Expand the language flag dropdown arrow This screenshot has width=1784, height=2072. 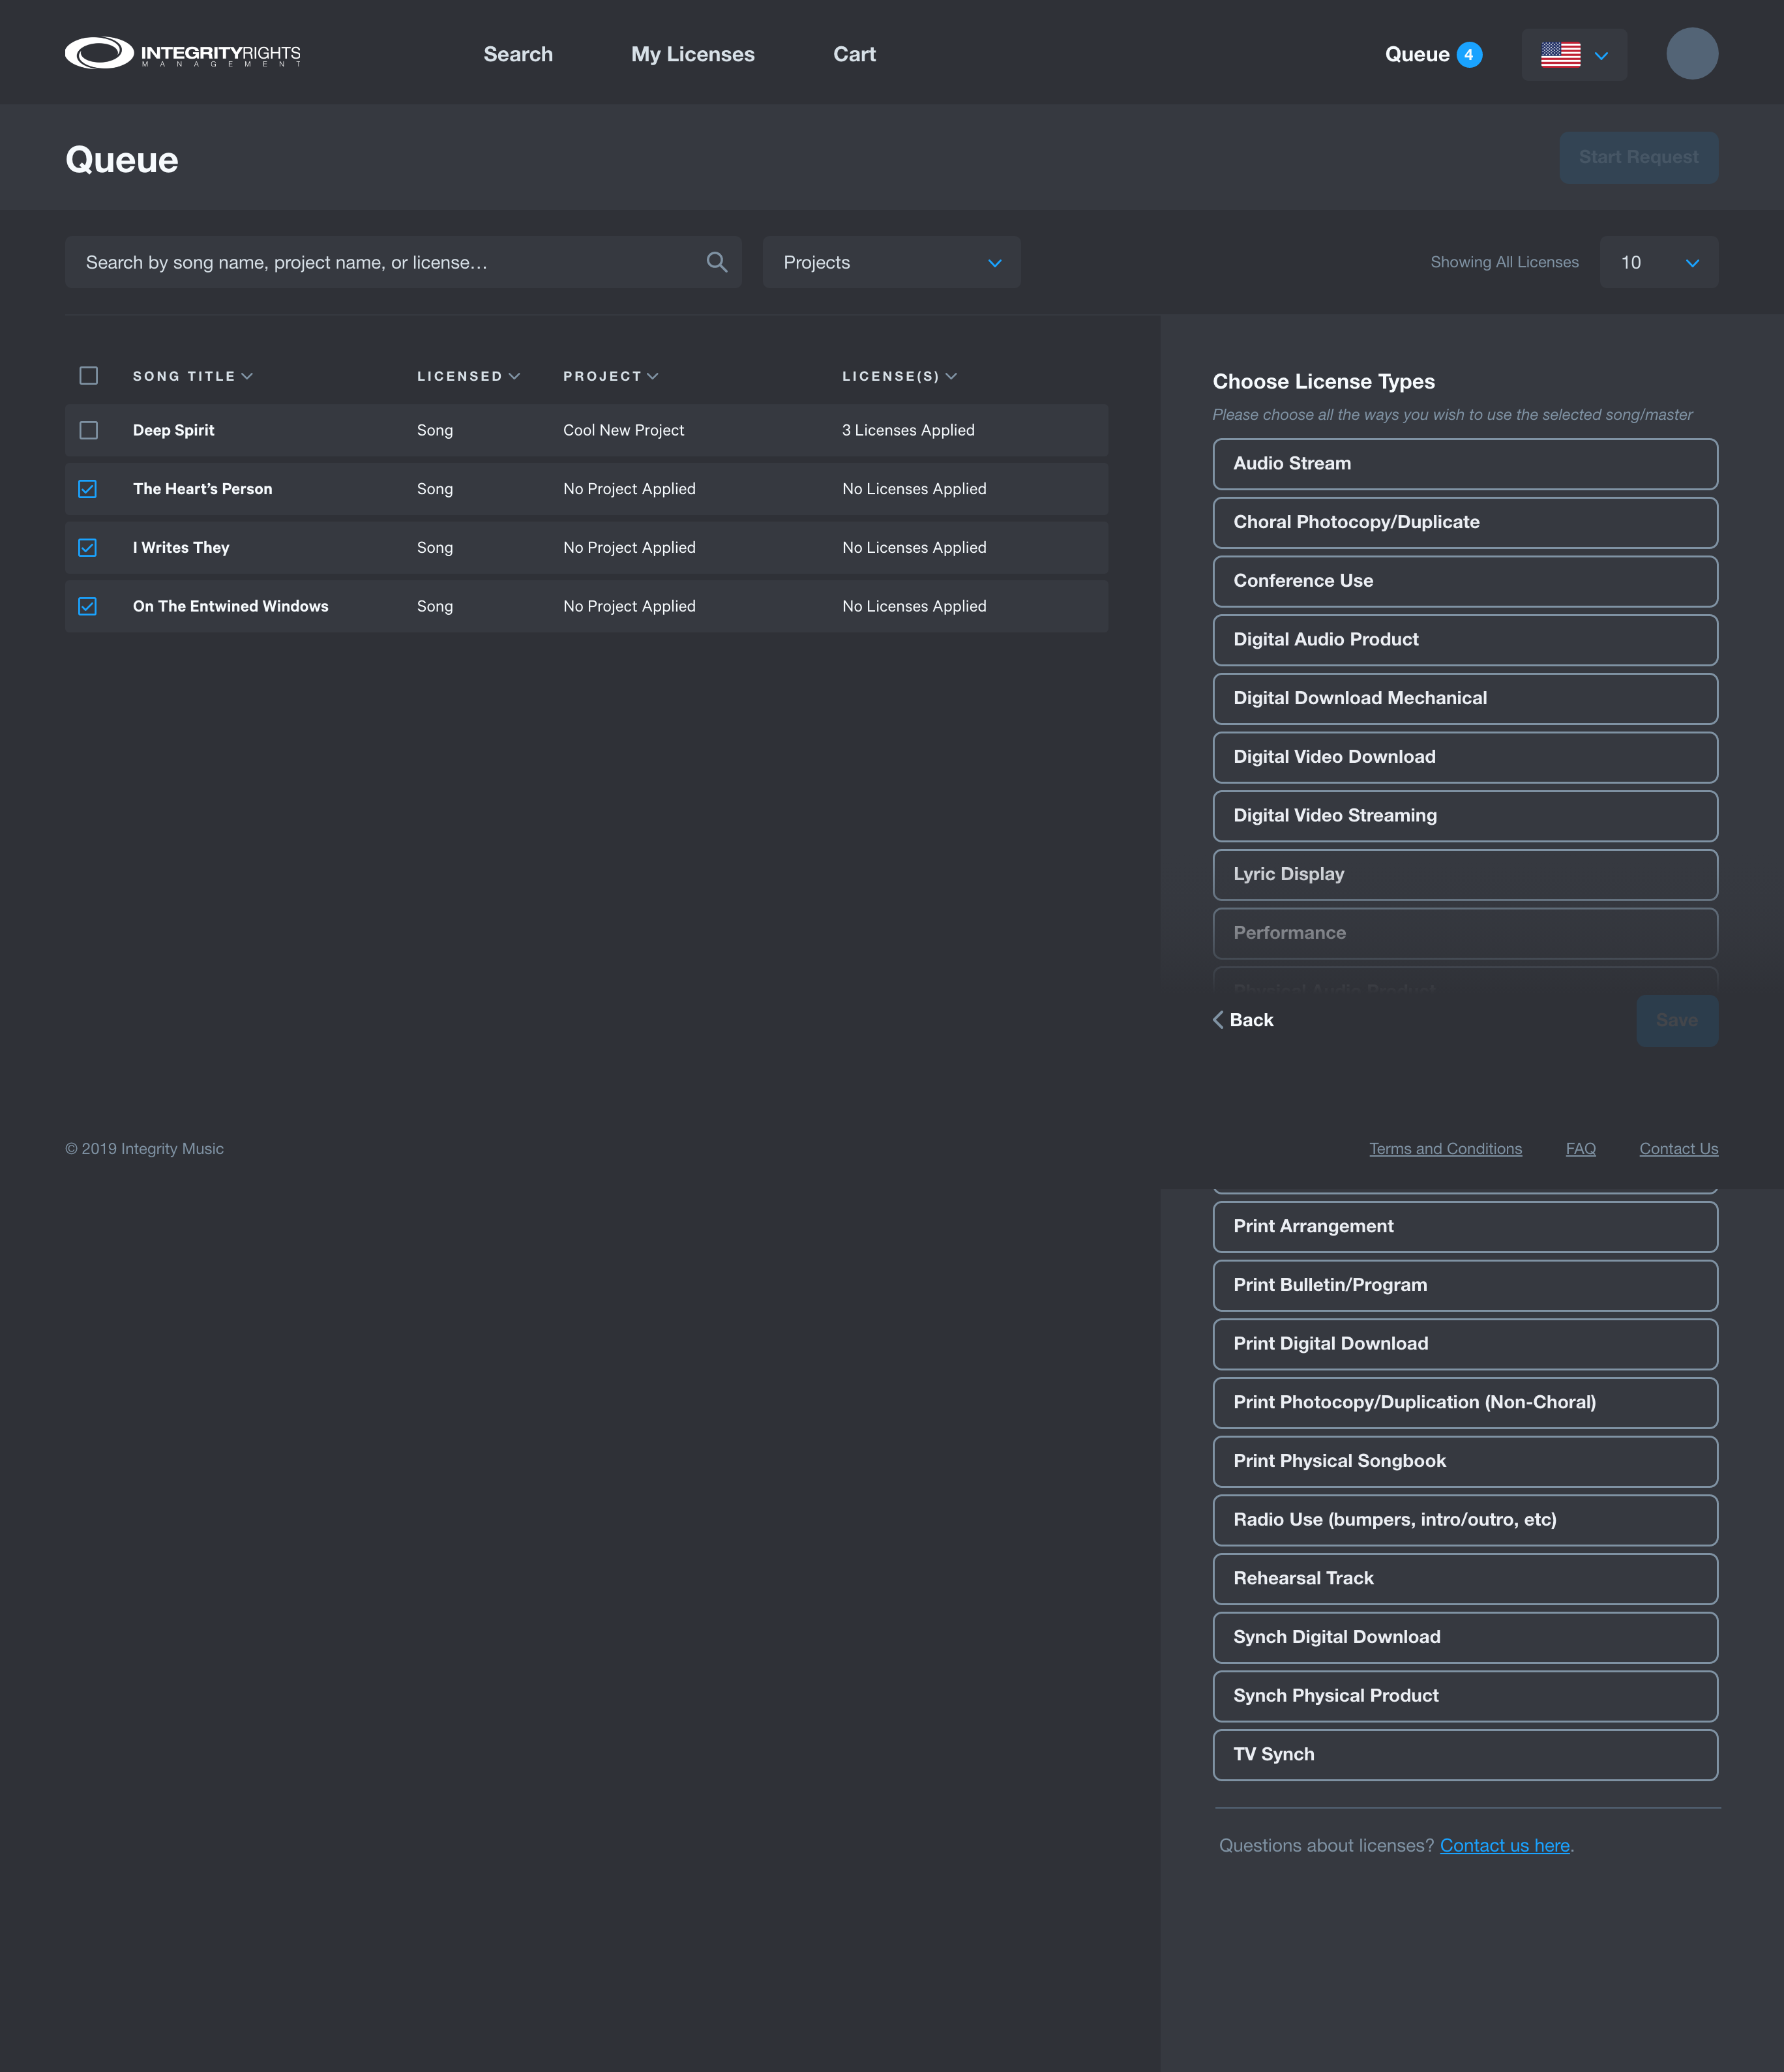click(x=1601, y=56)
